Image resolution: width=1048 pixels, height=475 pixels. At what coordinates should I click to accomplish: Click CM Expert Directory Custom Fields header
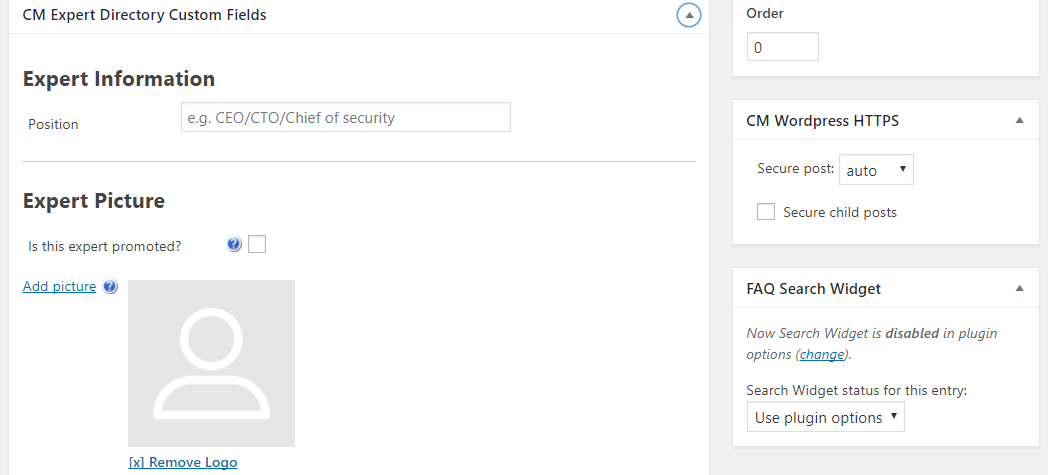tap(144, 15)
